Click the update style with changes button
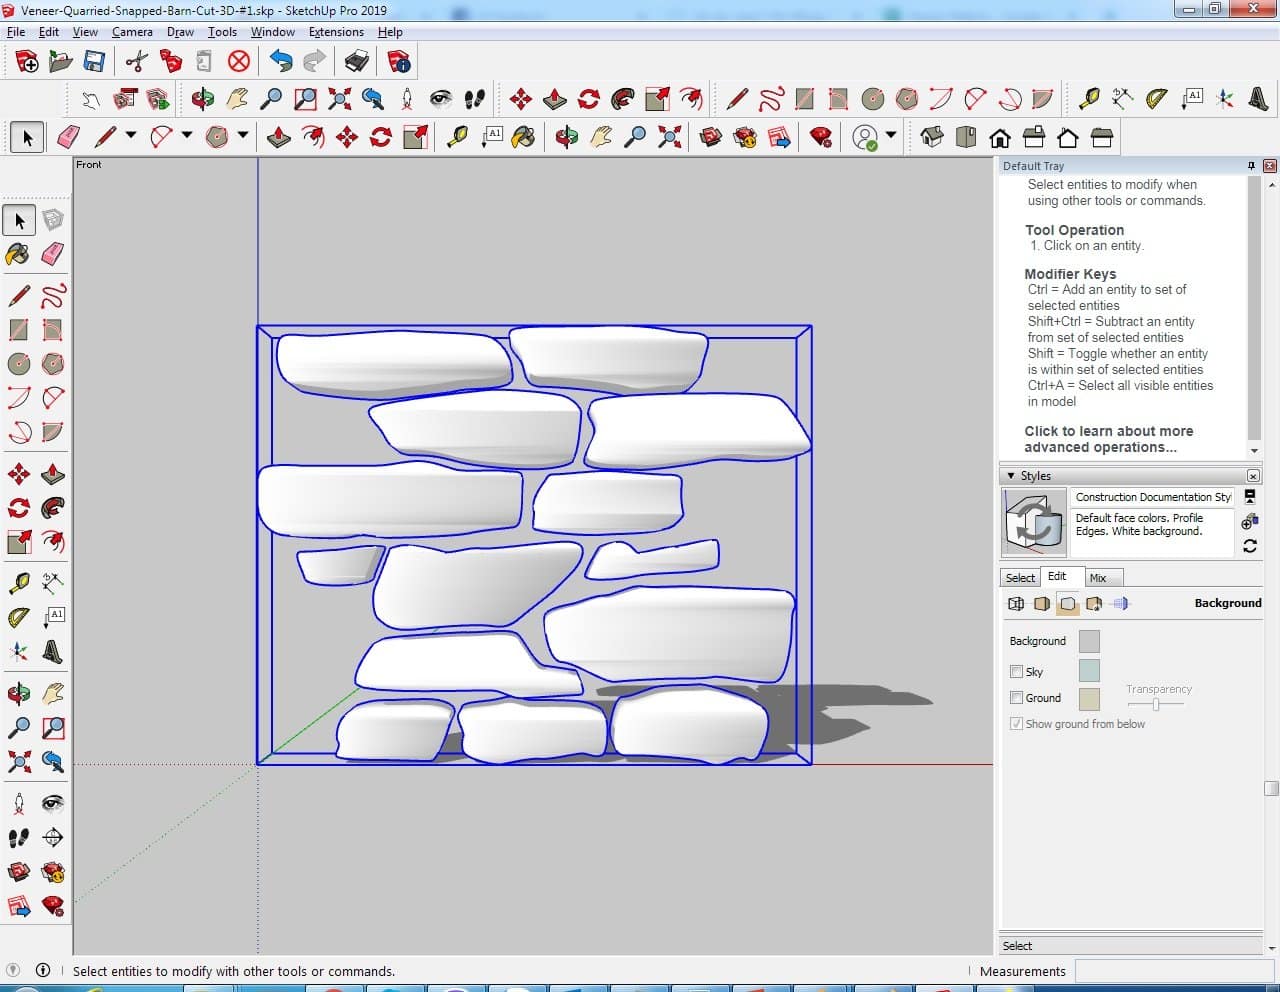This screenshot has width=1280, height=992. [x=1249, y=546]
